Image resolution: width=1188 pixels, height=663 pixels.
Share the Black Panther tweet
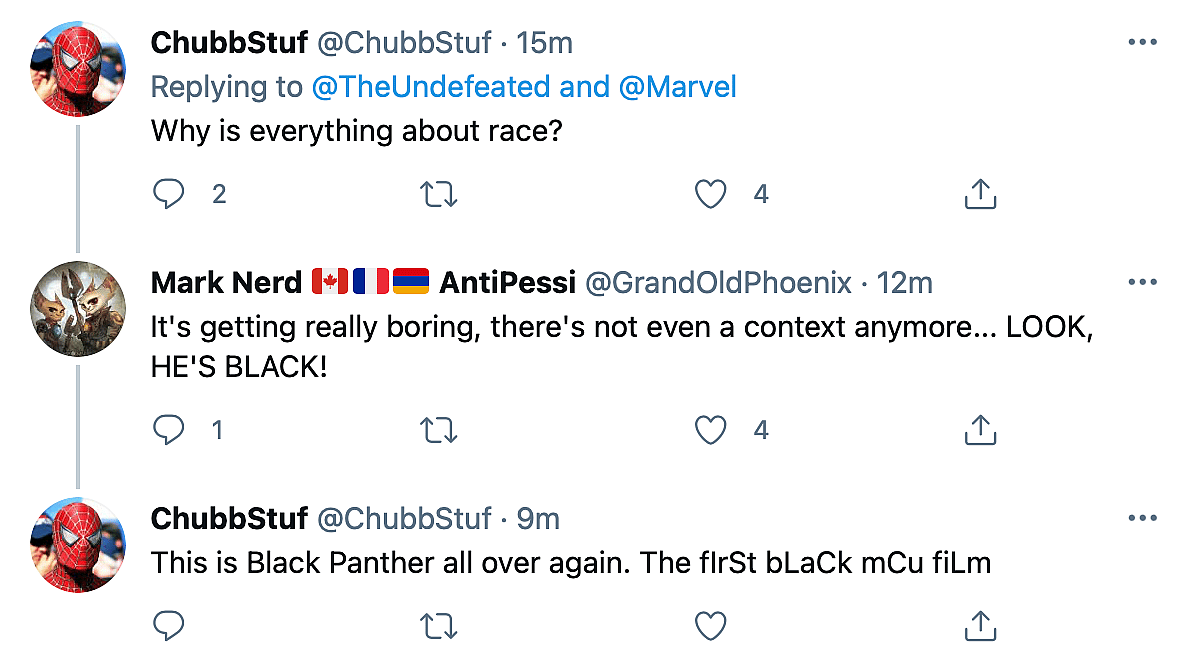[980, 625]
